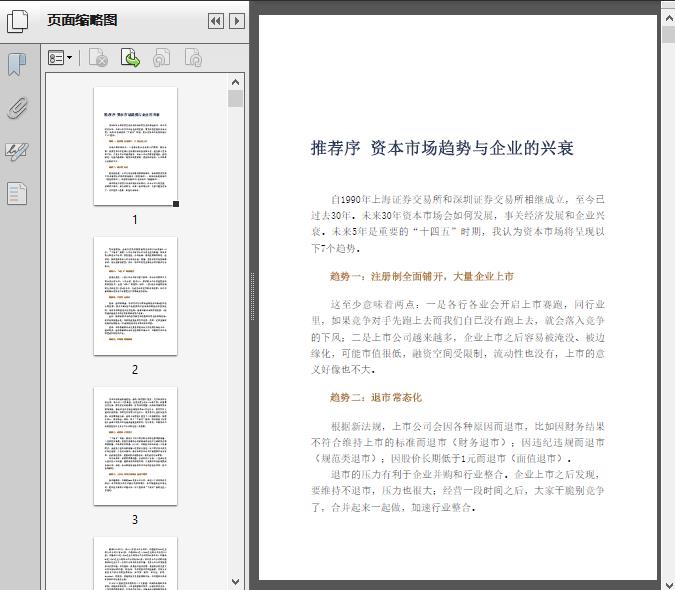Collapse panel with double-arrow button
Viewport: 675px width, 590px height.
pos(216,21)
